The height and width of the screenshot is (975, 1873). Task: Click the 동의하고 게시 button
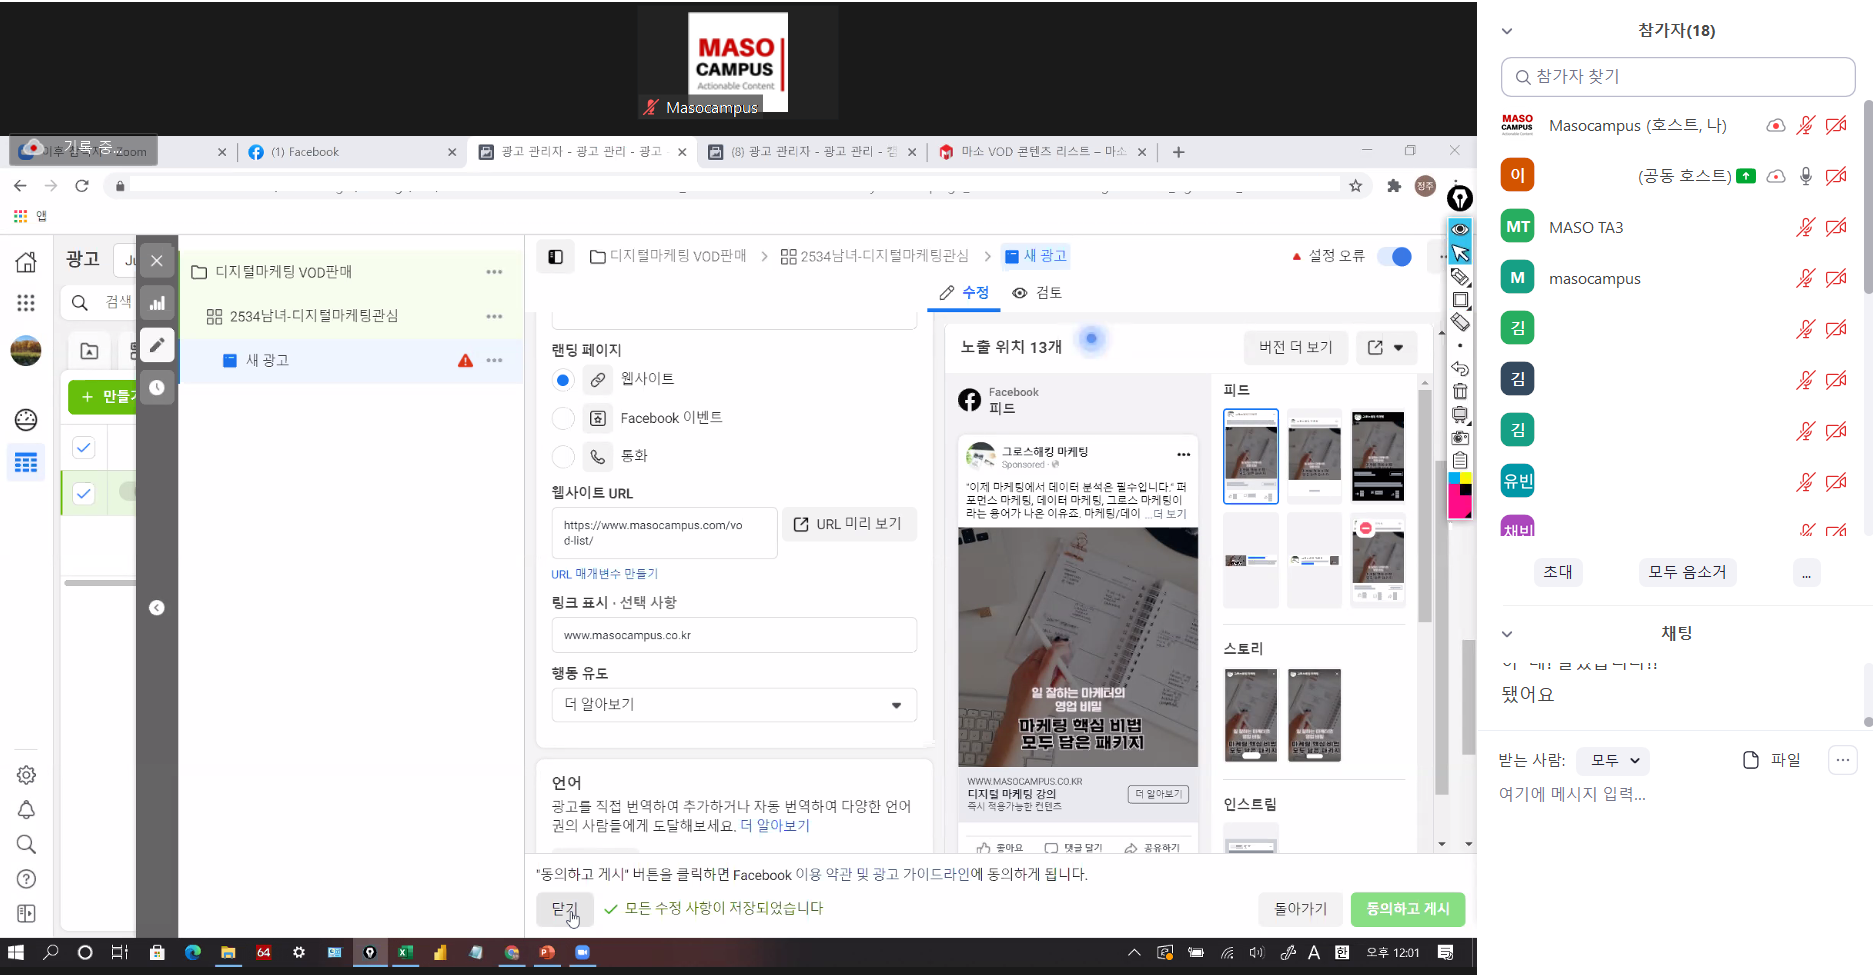point(1407,909)
